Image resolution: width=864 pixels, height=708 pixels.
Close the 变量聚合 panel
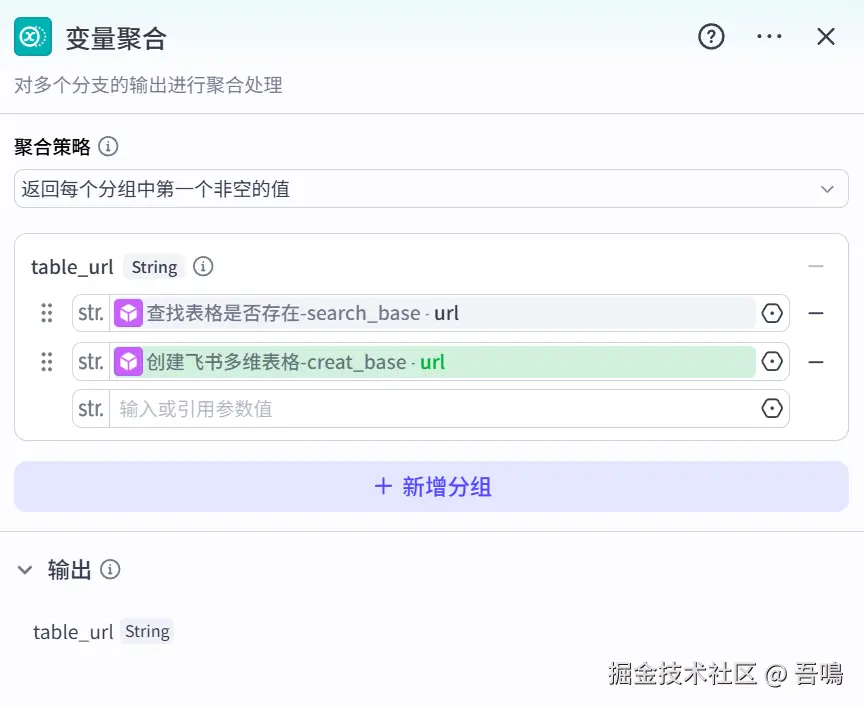[x=825, y=37]
